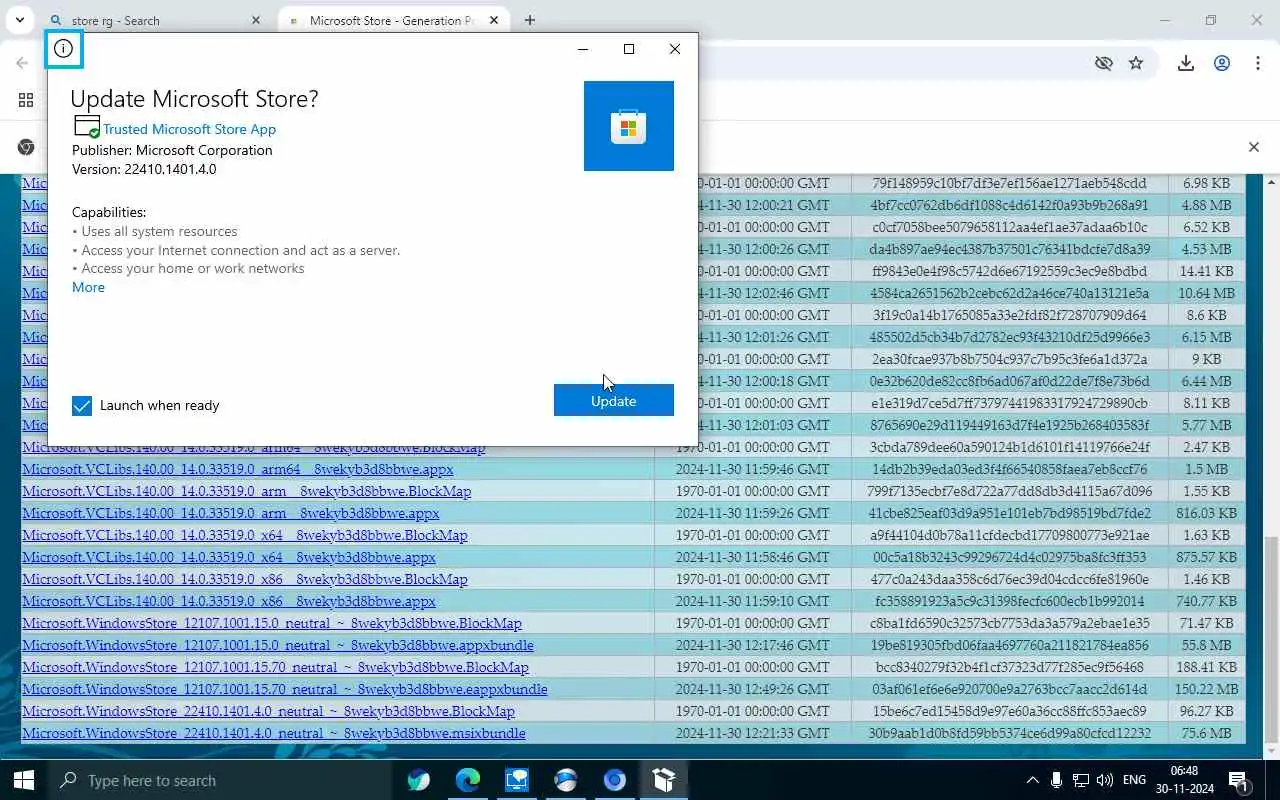This screenshot has height=800, width=1280.
Task: Open Chrome downloads icon
Action: click(1186, 63)
